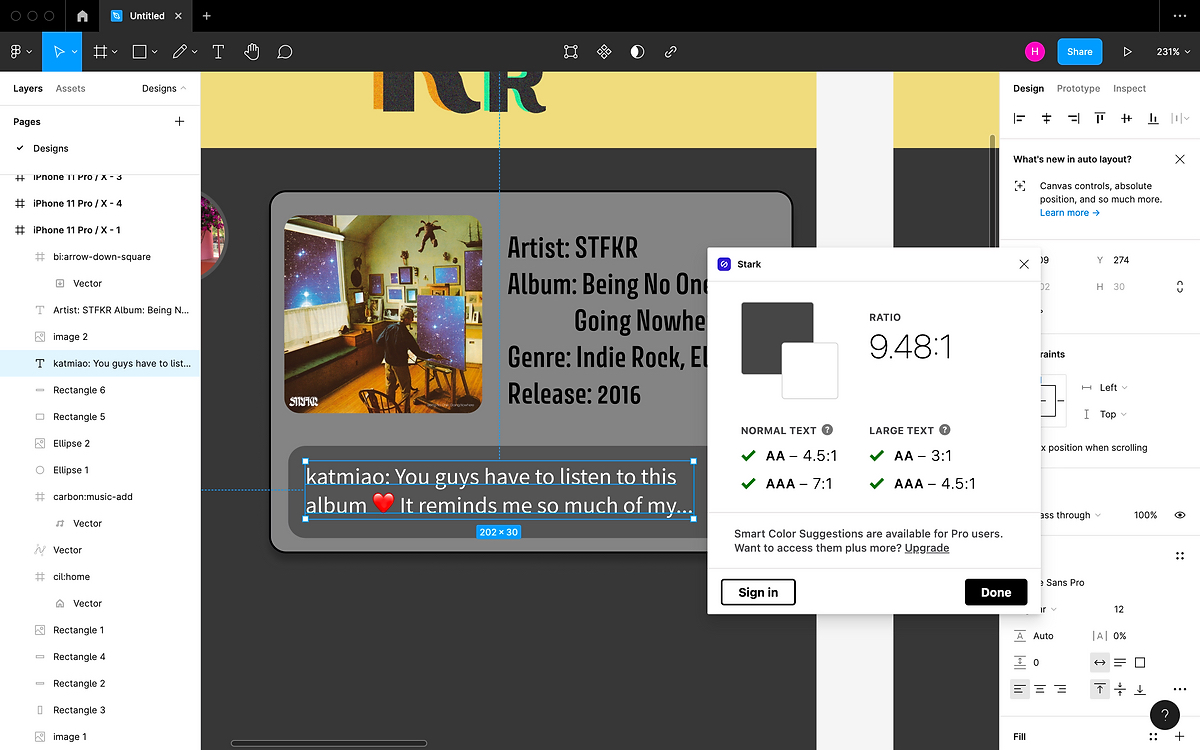The image size is (1200, 750).
Task: Add a new page with plus icon
Action: 180,122
